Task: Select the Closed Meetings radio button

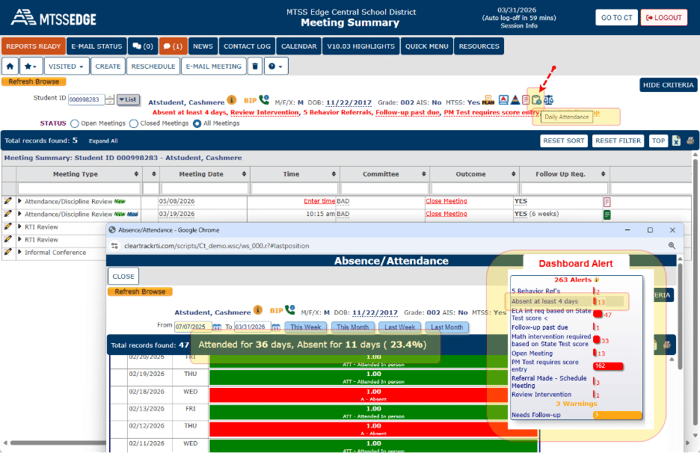Action: 136,123
